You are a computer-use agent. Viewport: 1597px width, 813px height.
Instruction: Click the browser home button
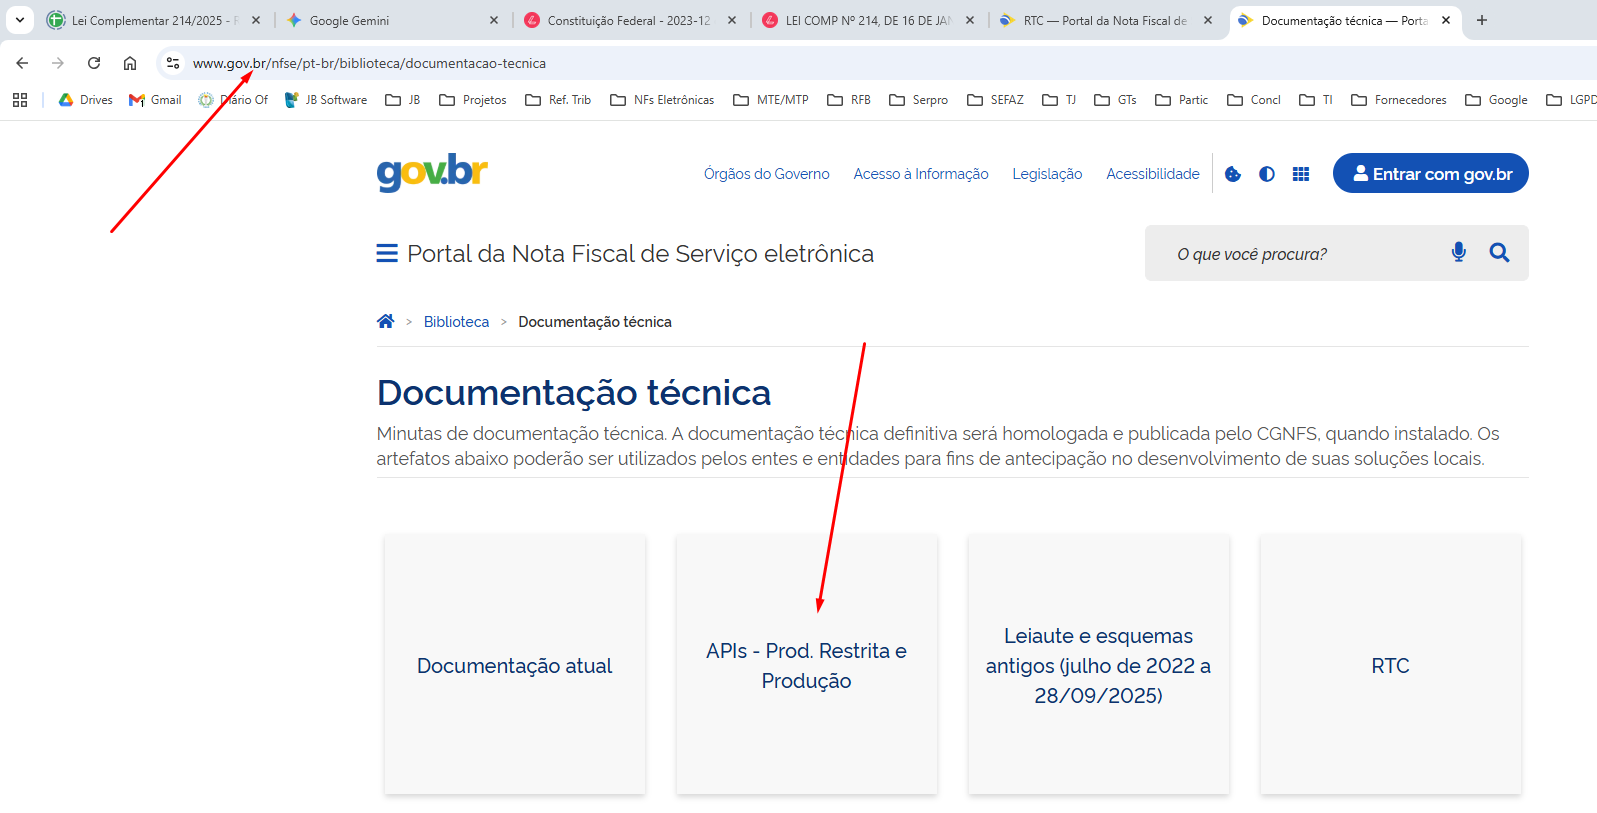click(130, 63)
